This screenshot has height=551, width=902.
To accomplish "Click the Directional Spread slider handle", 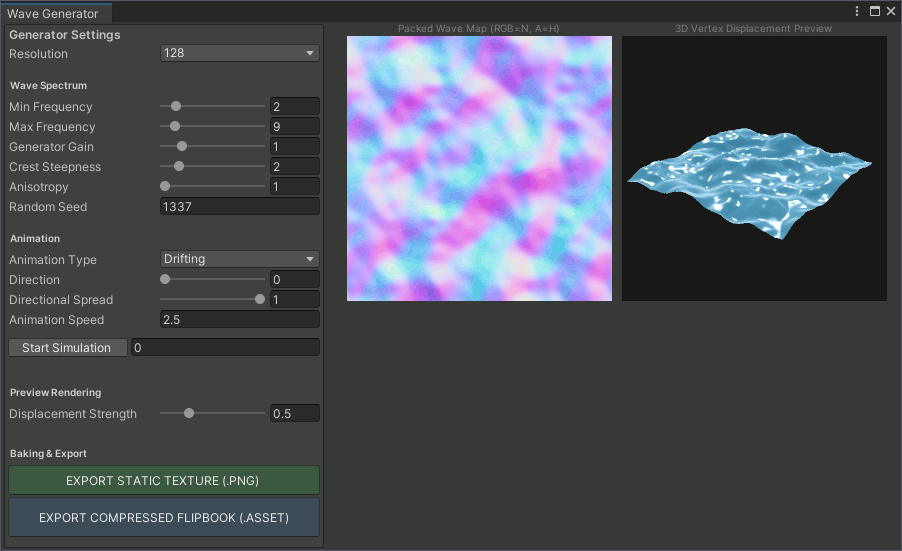I will [260, 299].
